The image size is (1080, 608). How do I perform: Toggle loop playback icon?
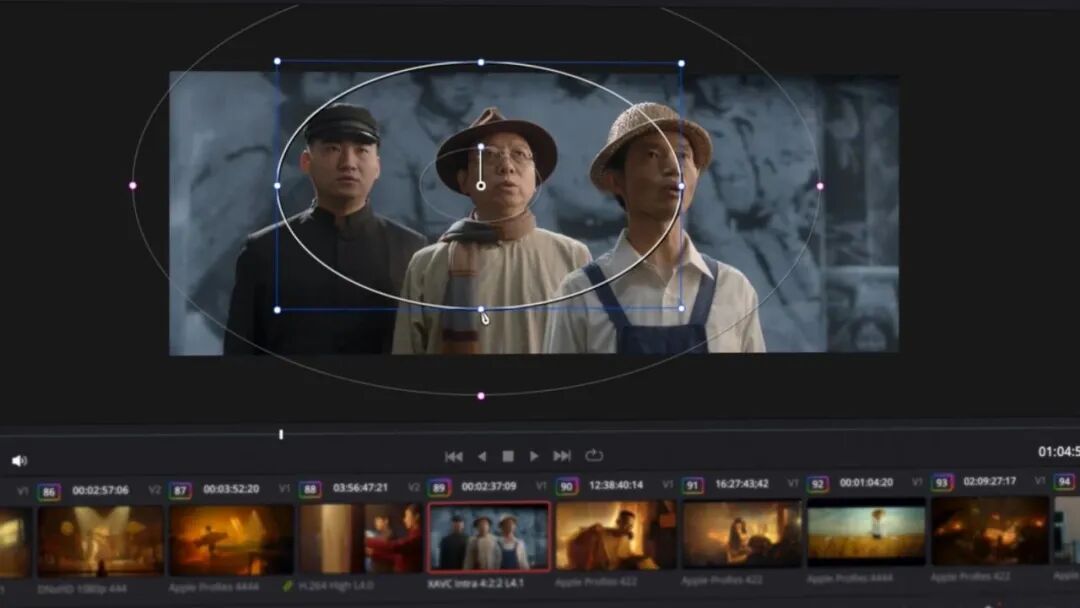594,456
